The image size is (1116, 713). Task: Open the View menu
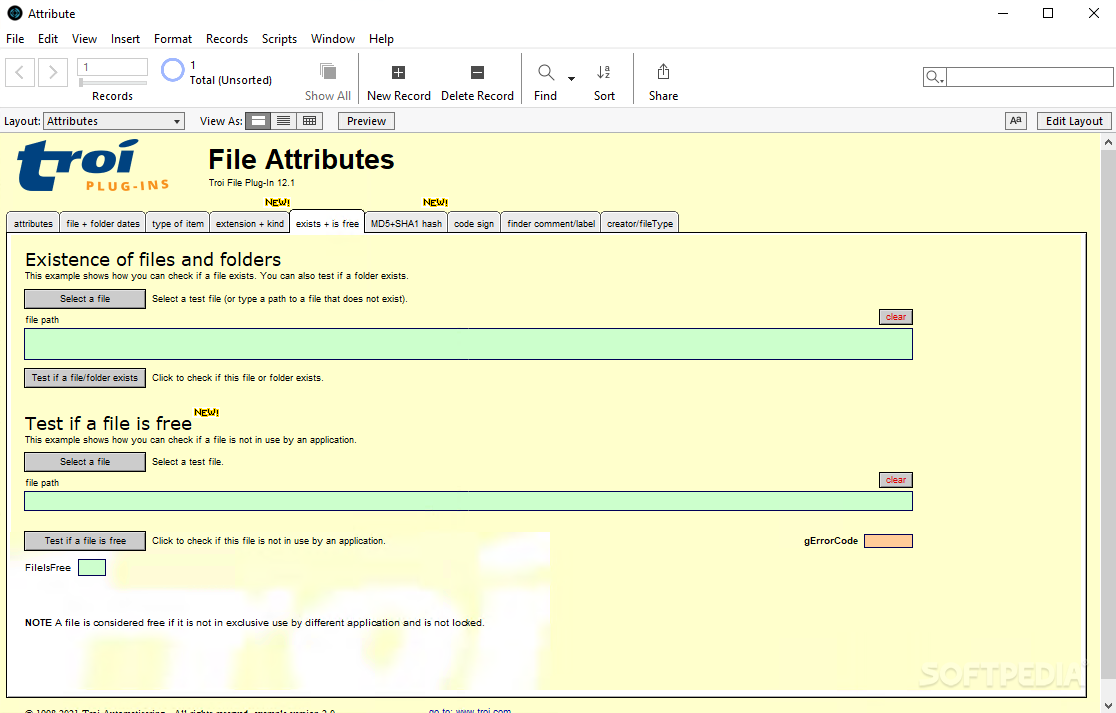[x=84, y=39]
